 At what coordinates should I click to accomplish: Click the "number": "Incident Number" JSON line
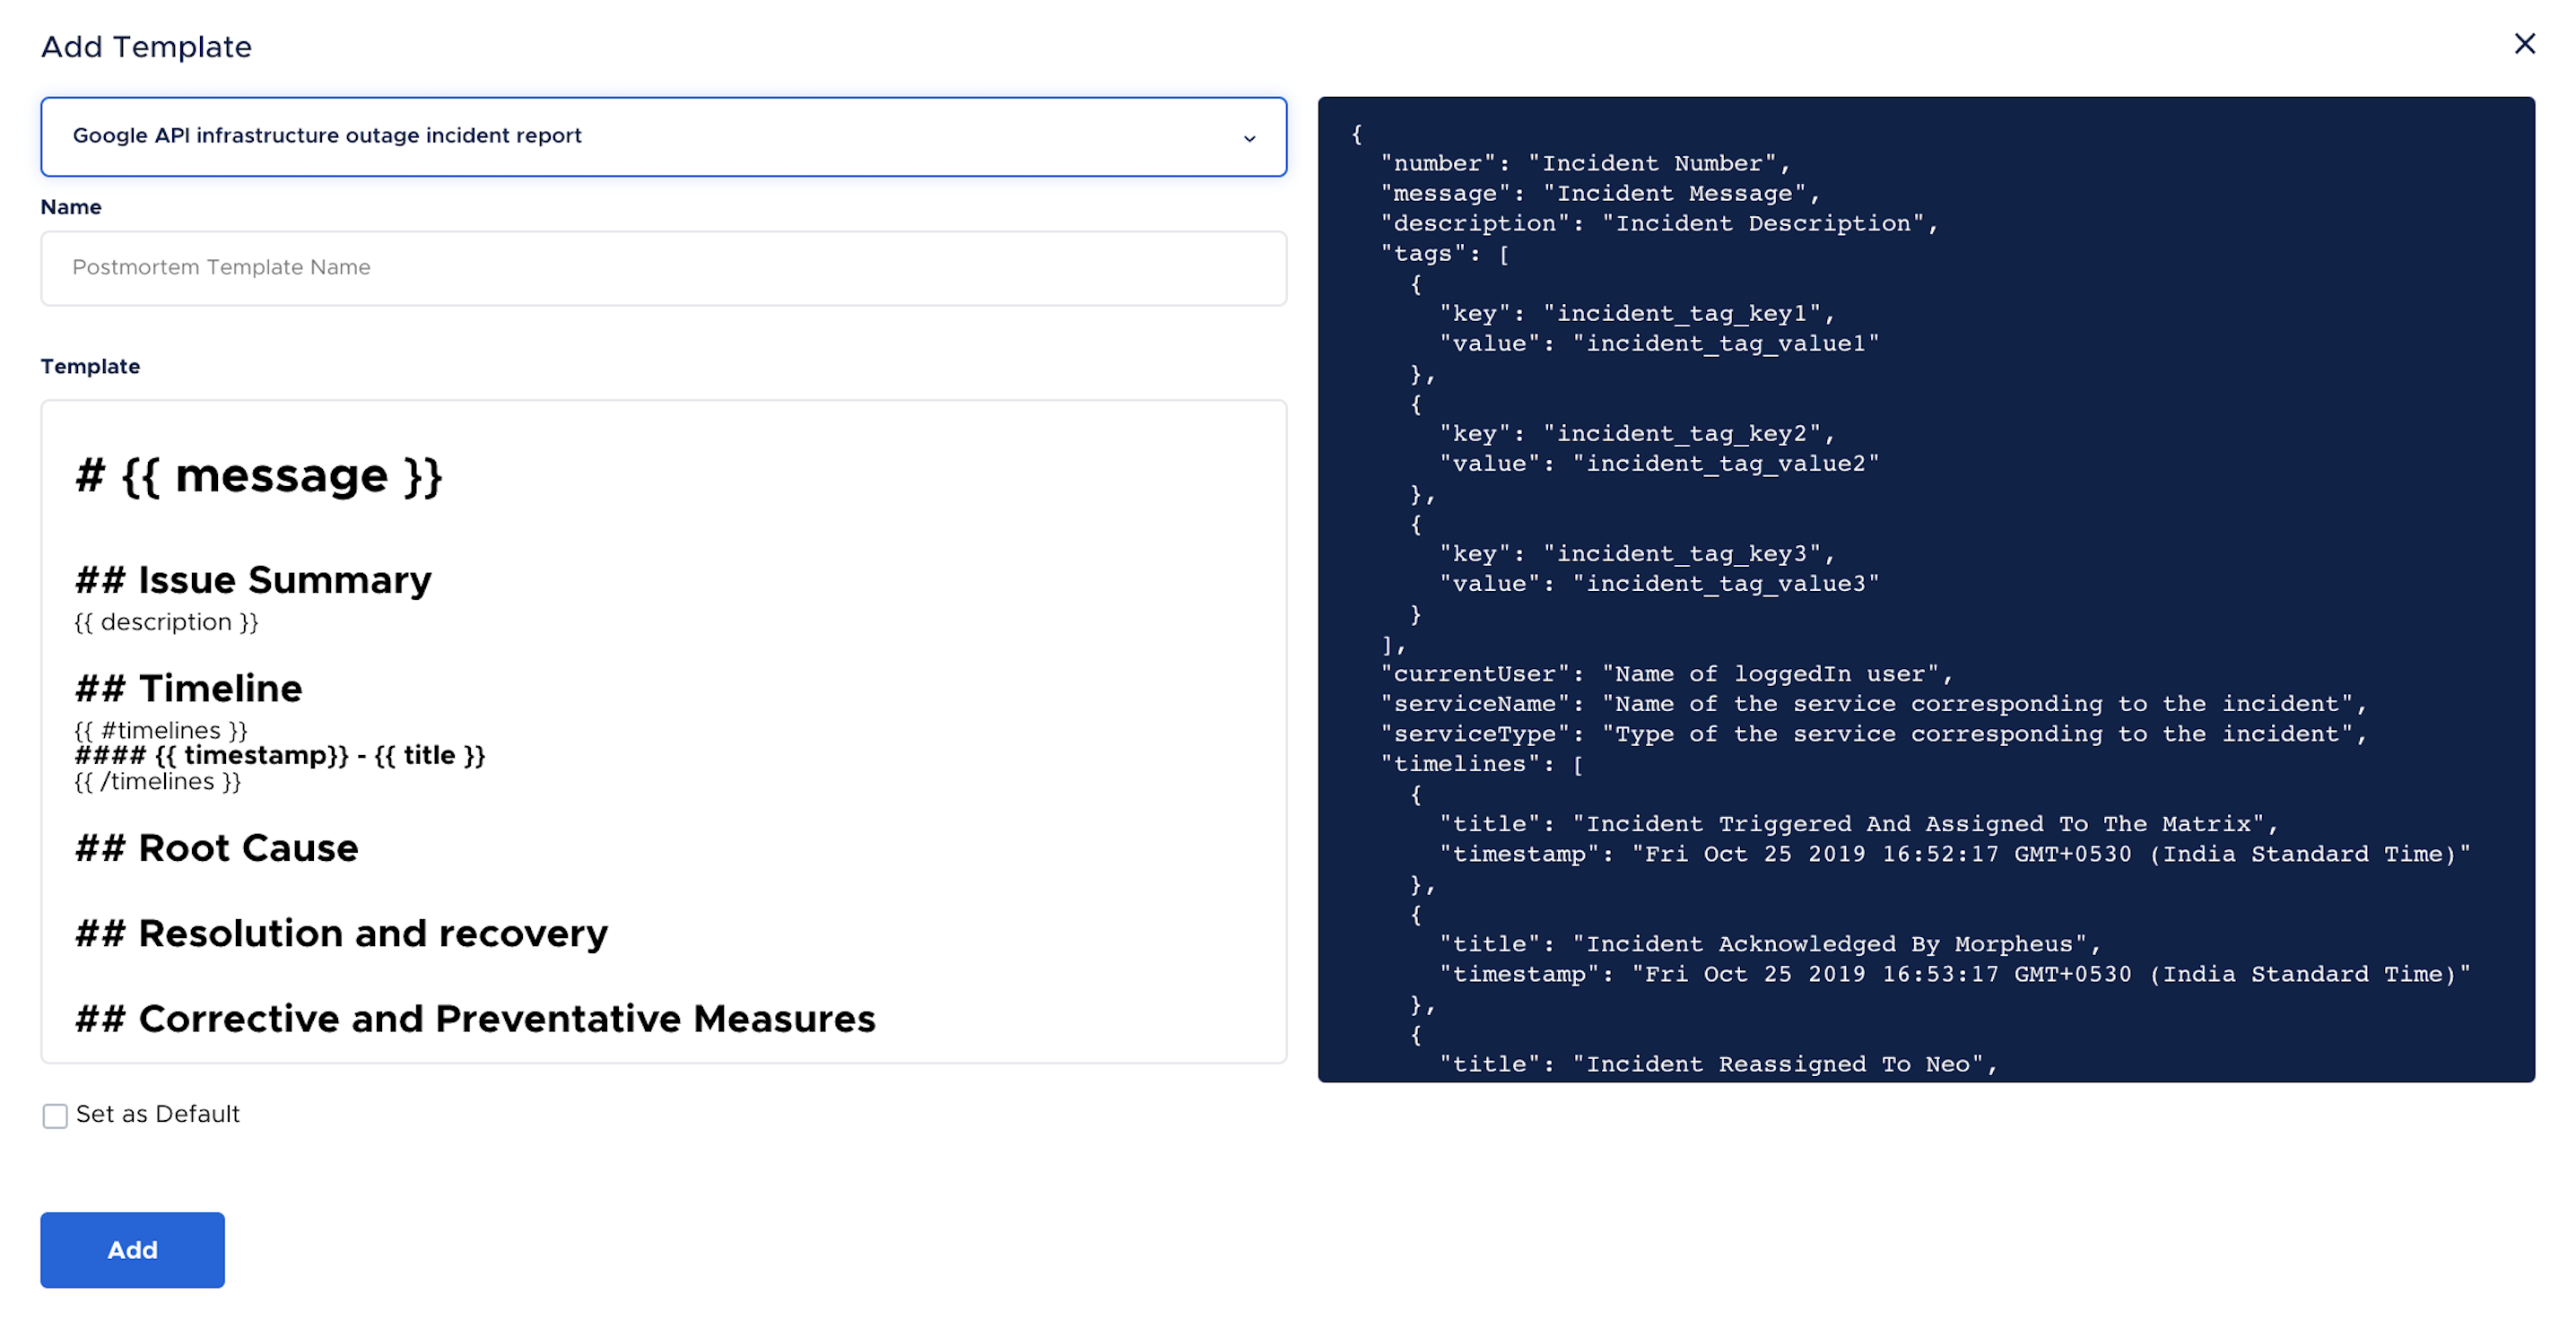(1586, 163)
